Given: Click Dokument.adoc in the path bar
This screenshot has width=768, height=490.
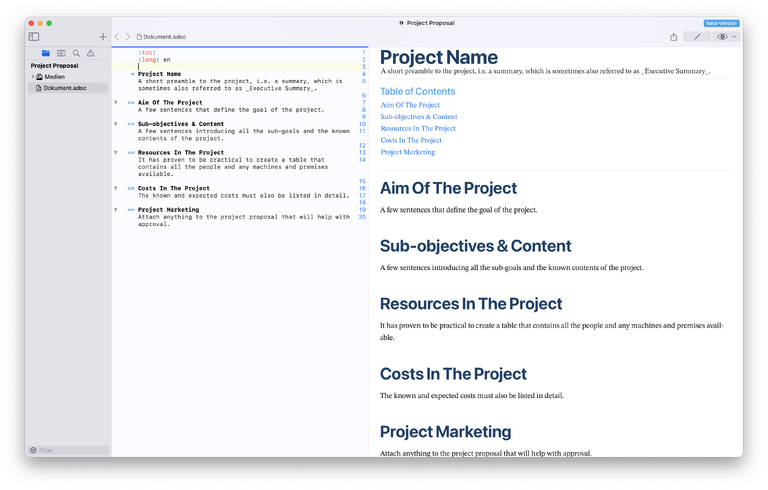Looking at the screenshot, I should click(164, 37).
